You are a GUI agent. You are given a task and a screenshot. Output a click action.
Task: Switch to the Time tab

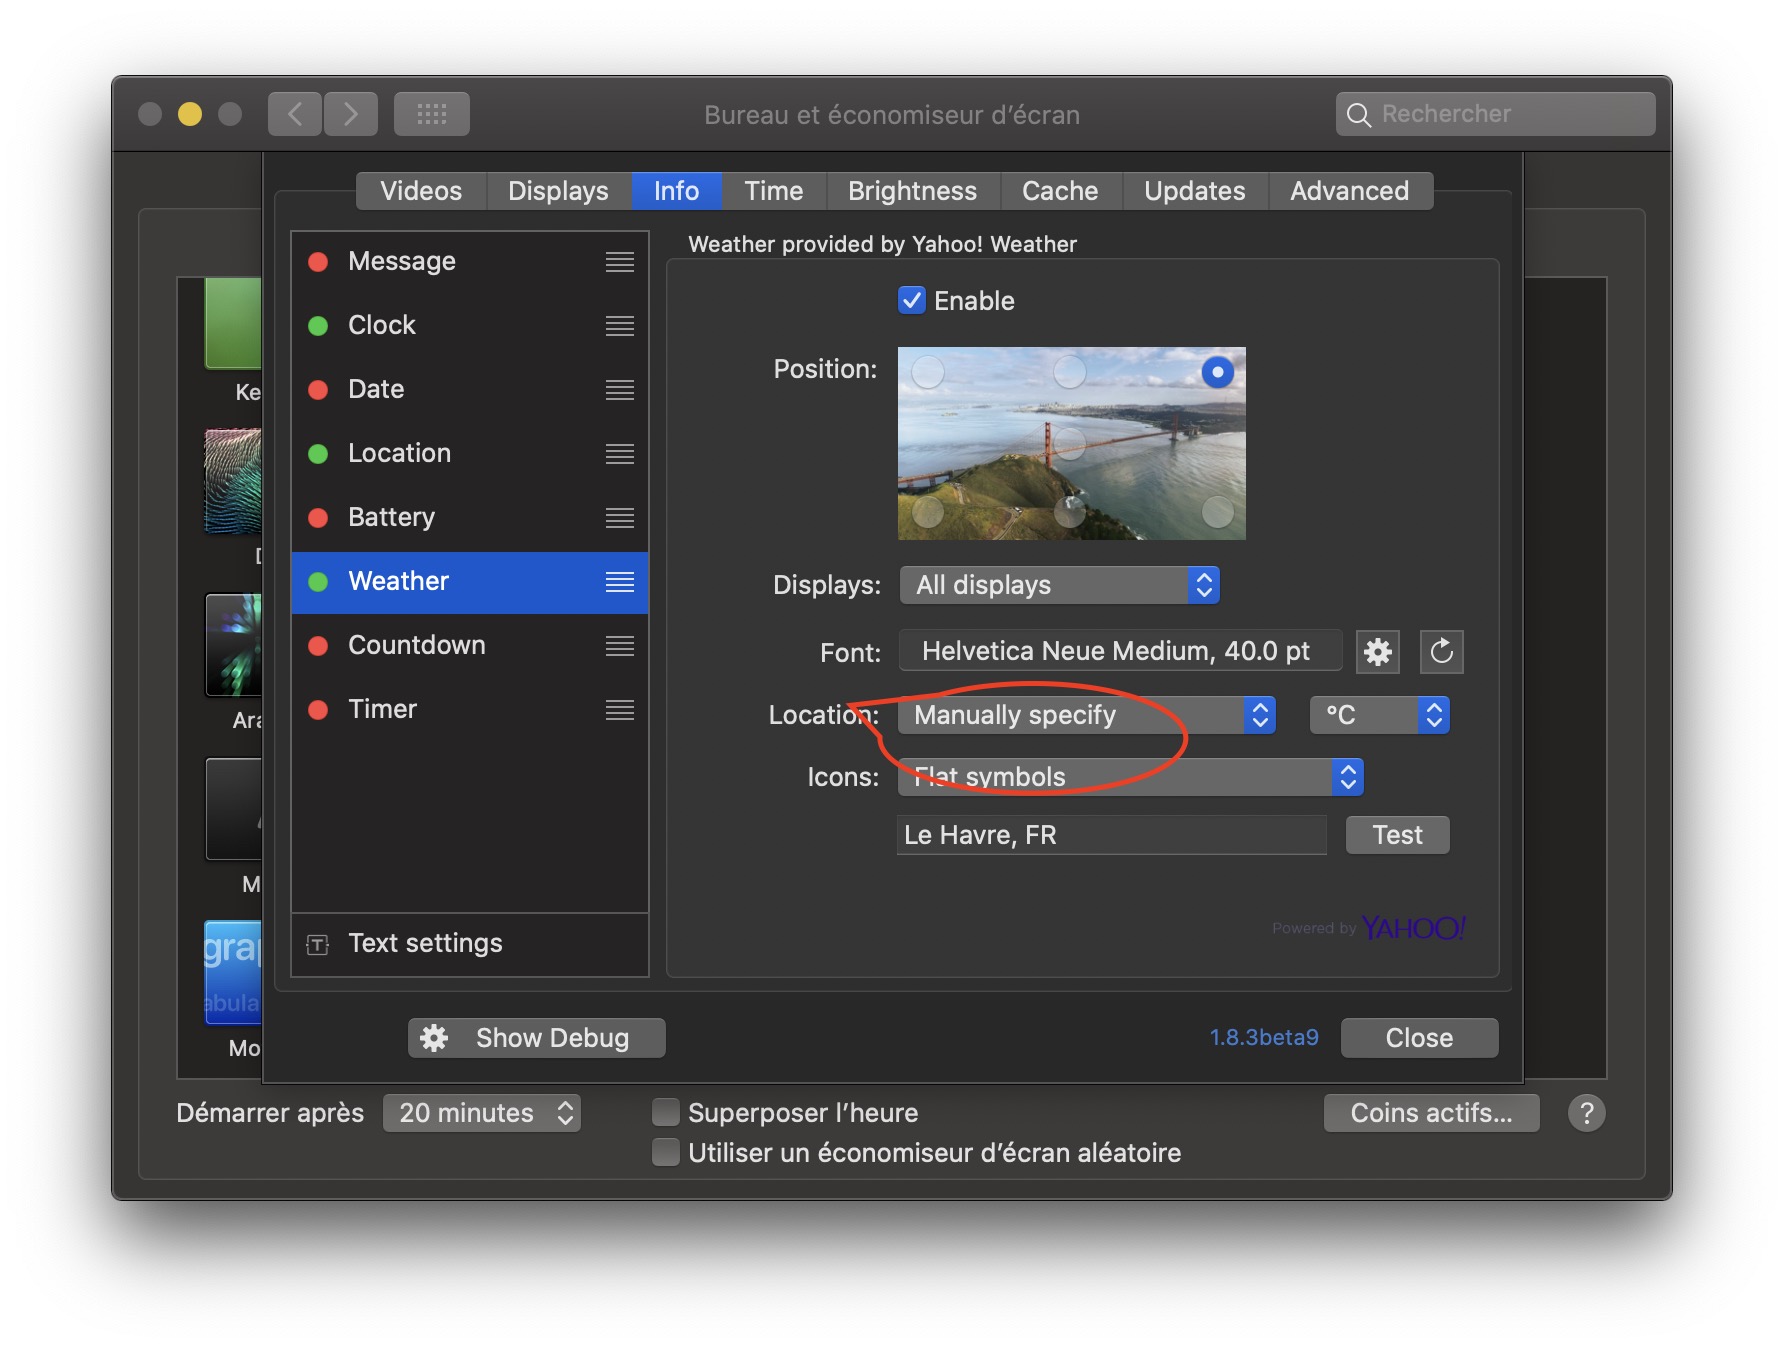[x=773, y=191]
